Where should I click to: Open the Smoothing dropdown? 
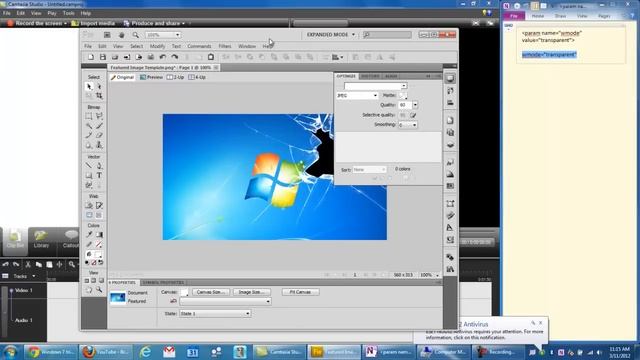coord(414,125)
